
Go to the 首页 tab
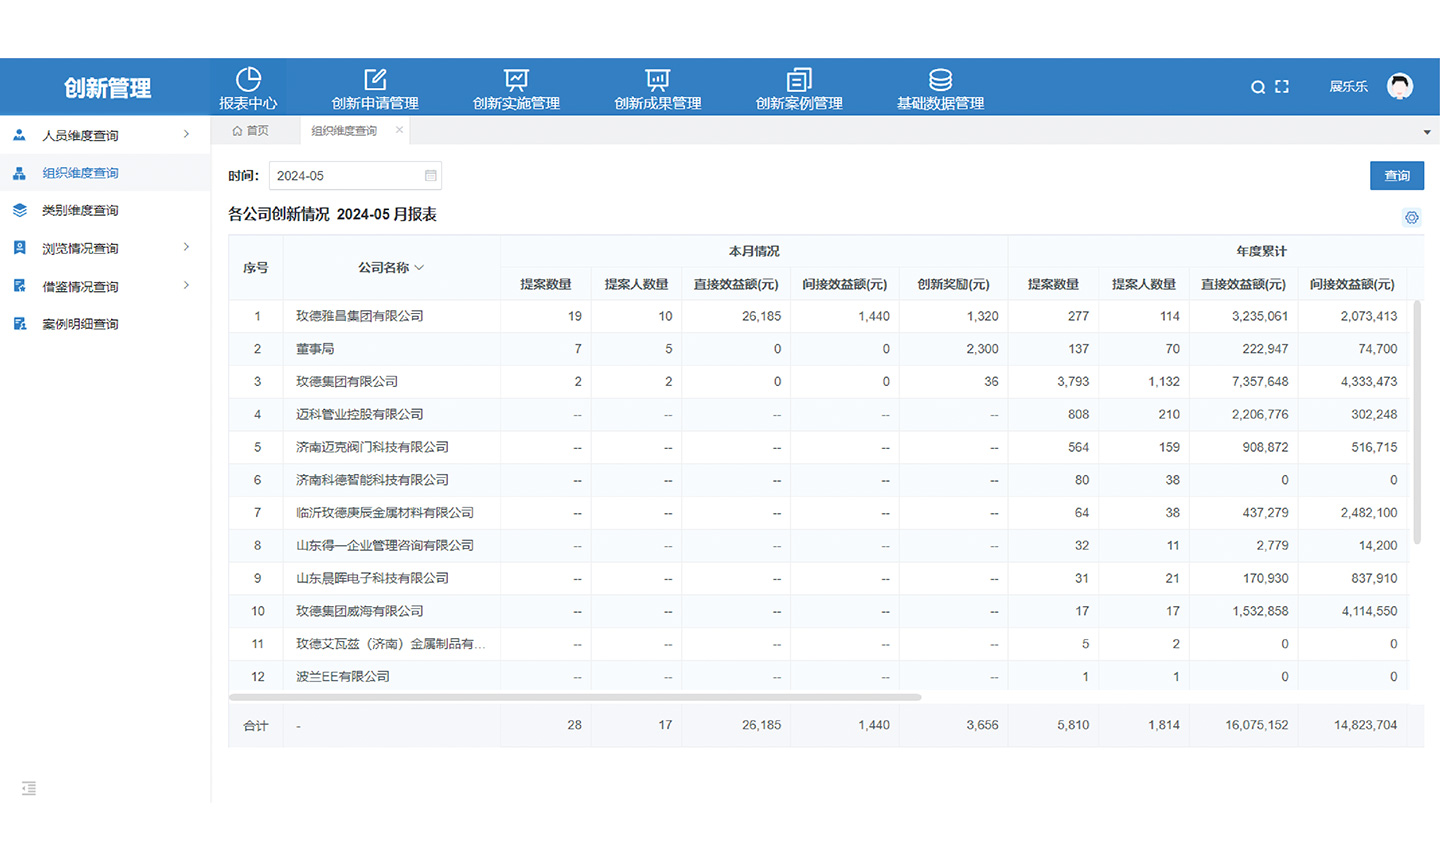256,130
